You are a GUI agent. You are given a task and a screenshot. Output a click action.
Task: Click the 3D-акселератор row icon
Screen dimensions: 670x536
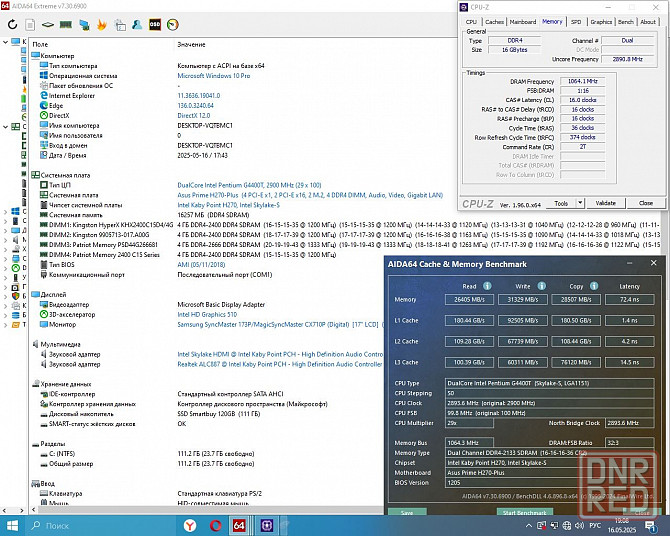point(44,314)
